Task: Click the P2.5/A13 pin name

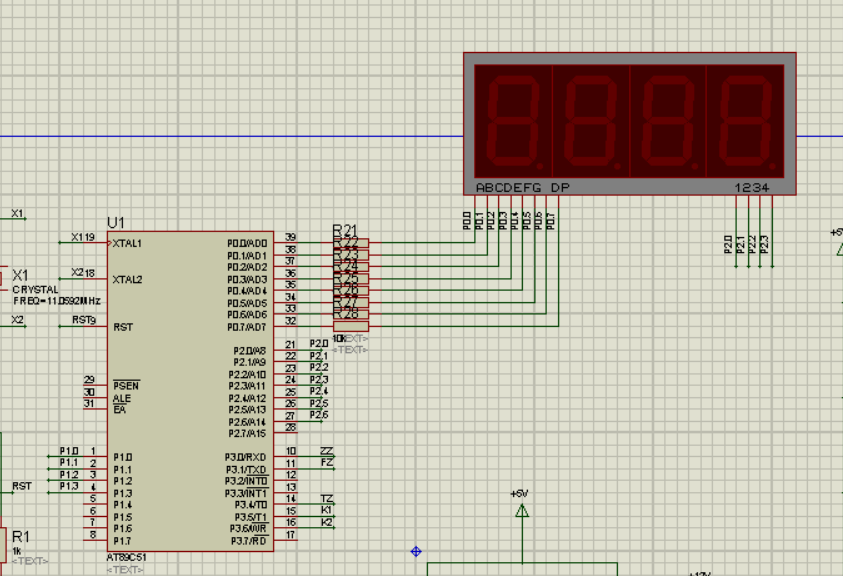Action: tap(247, 410)
